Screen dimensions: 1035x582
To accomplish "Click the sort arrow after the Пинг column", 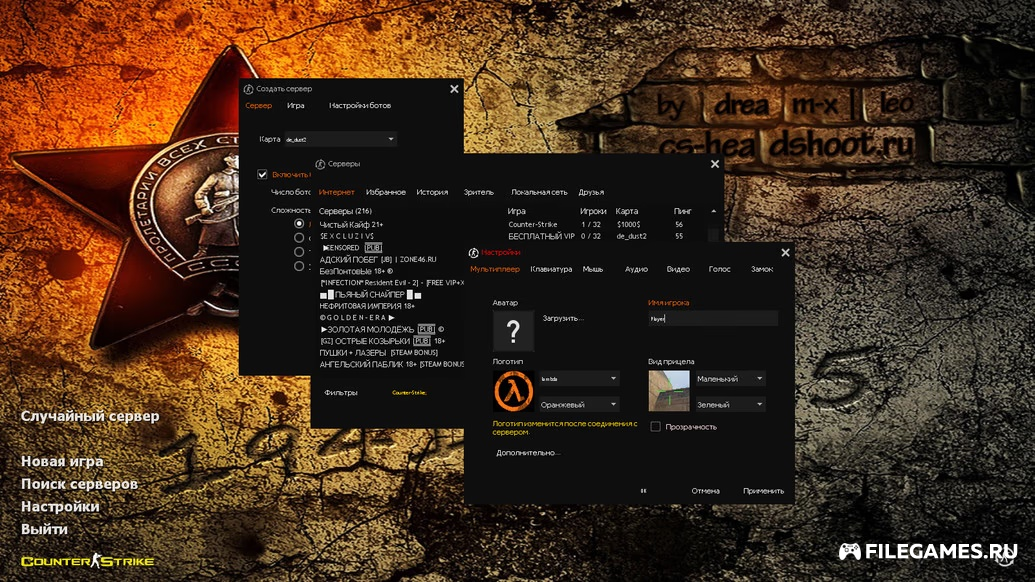I will coord(714,211).
